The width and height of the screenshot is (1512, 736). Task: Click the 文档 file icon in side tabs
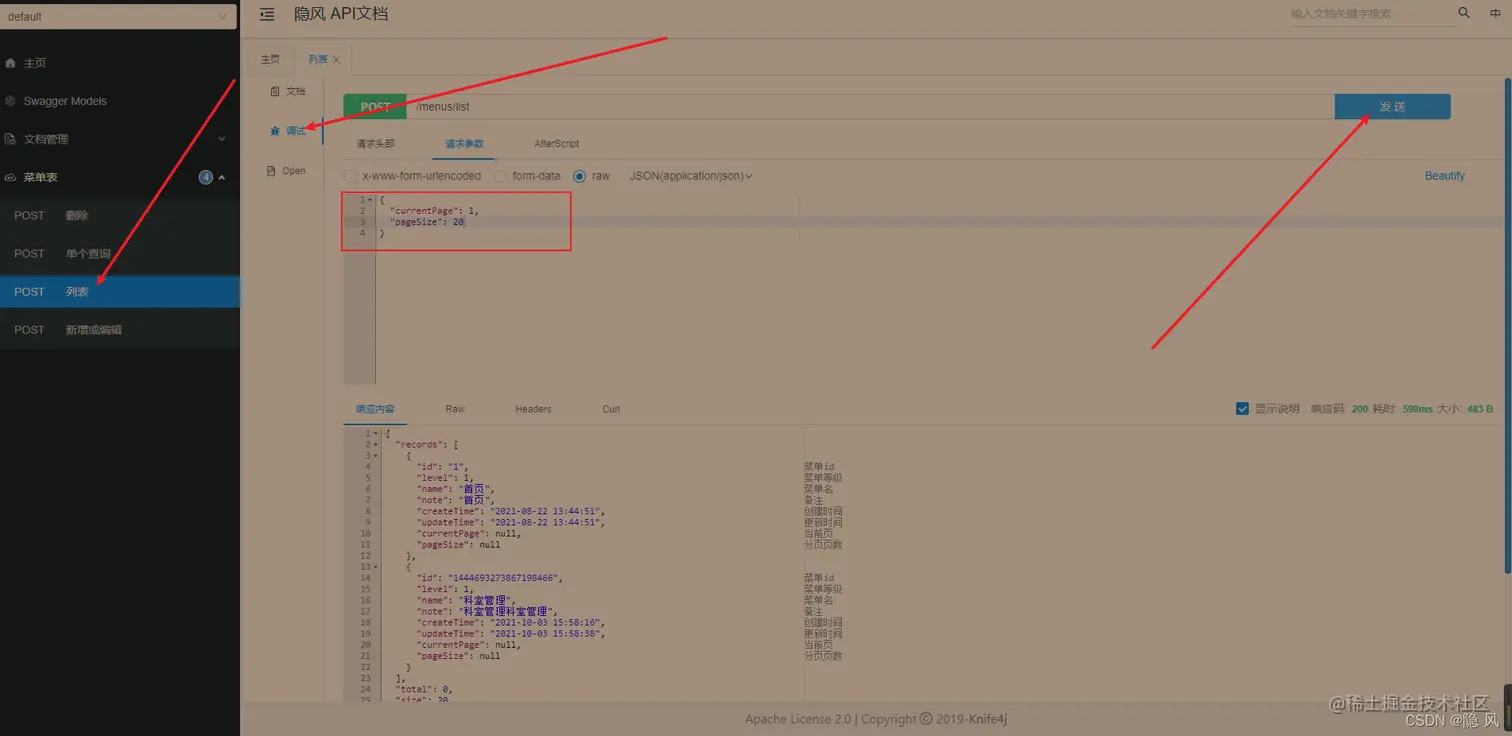275,91
